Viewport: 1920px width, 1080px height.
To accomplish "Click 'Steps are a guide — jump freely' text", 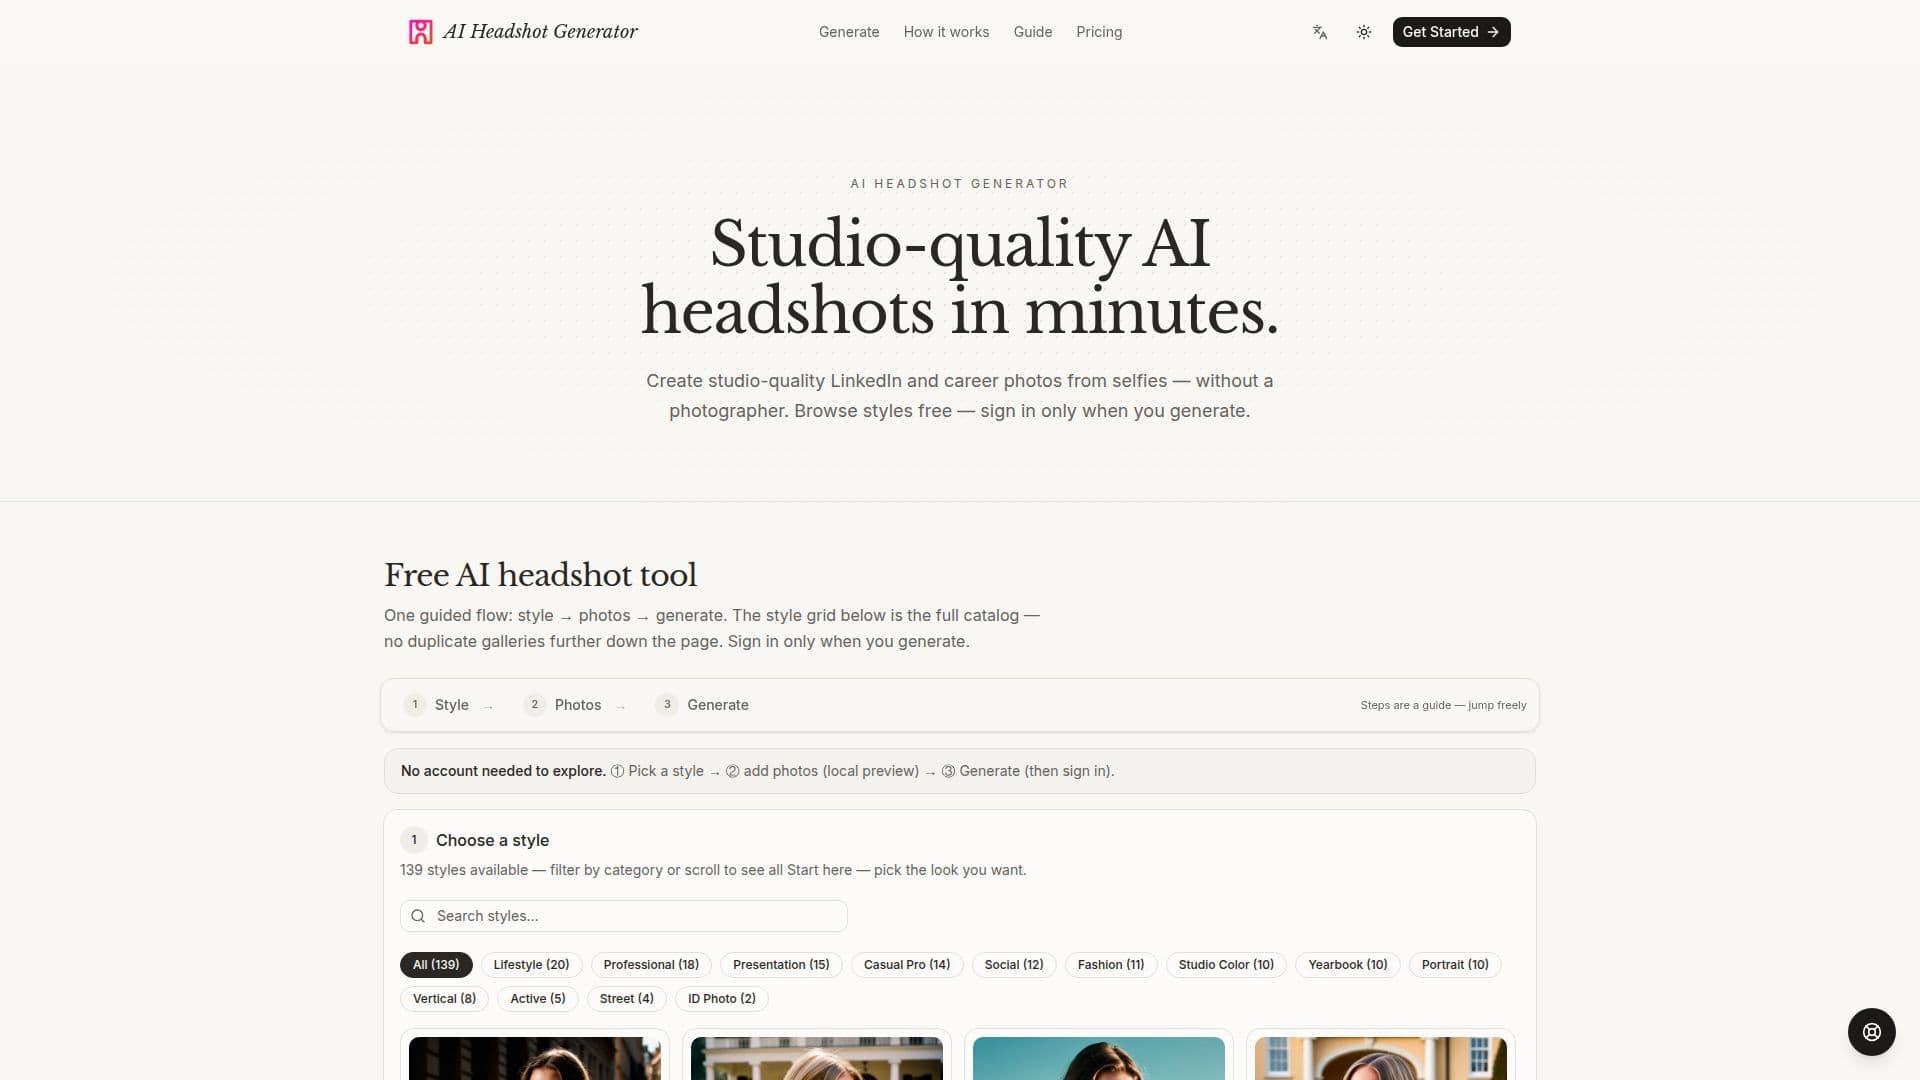I will (x=1443, y=705).
